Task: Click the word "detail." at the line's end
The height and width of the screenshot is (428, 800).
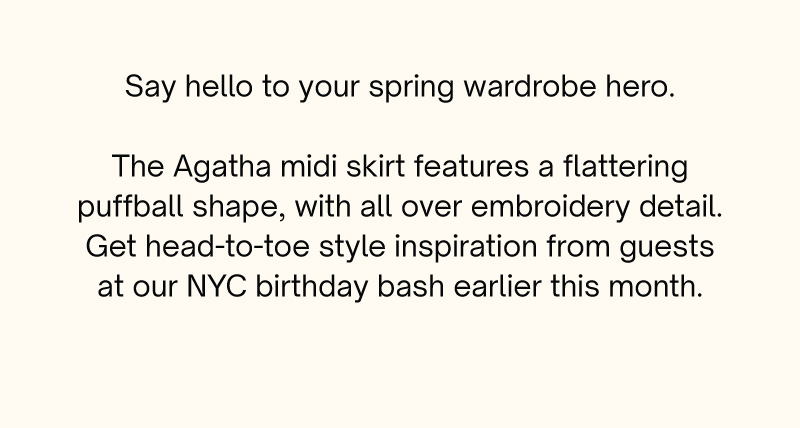Action: 681,206
